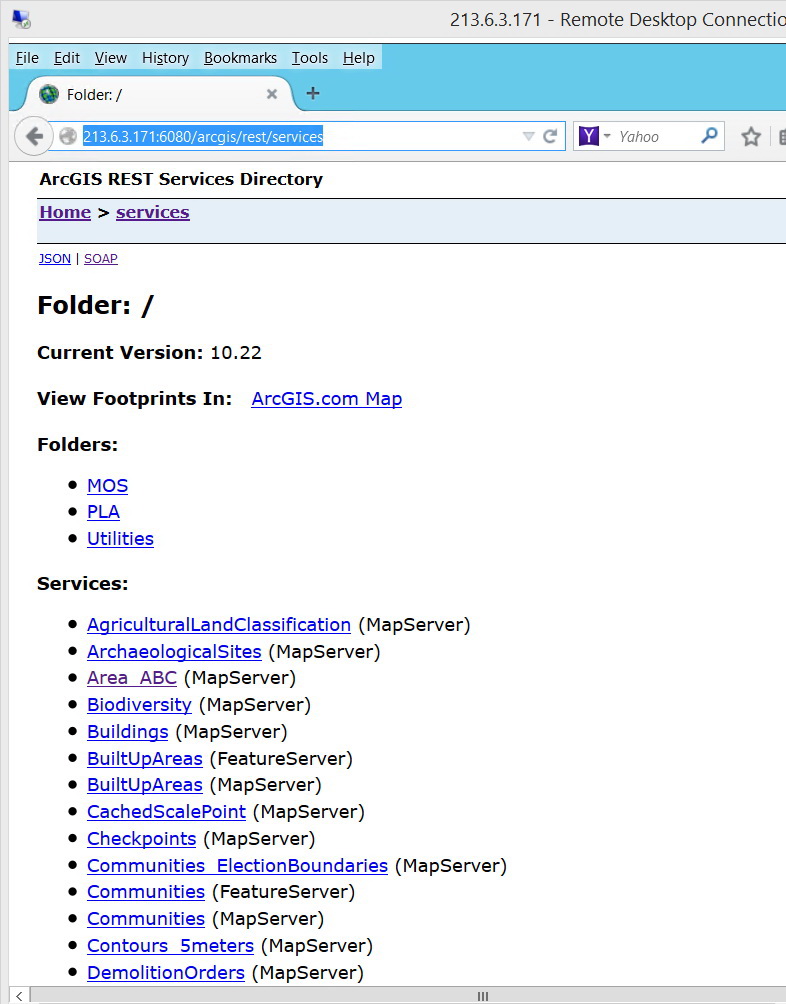Select the Folder: / browser tab
The width and height of the screenshot is (786, 1004).
tap(159, 94)
